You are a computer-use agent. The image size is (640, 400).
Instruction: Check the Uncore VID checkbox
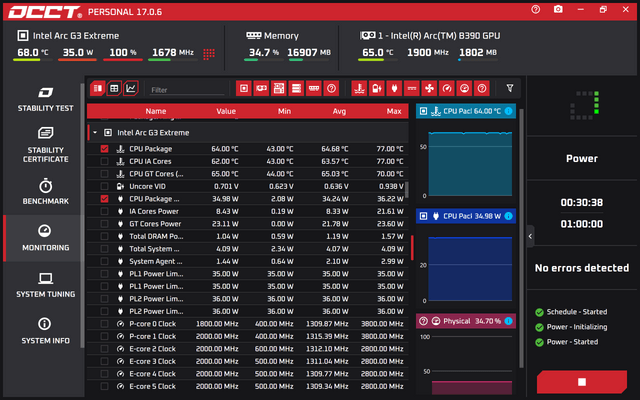point(104,187)
